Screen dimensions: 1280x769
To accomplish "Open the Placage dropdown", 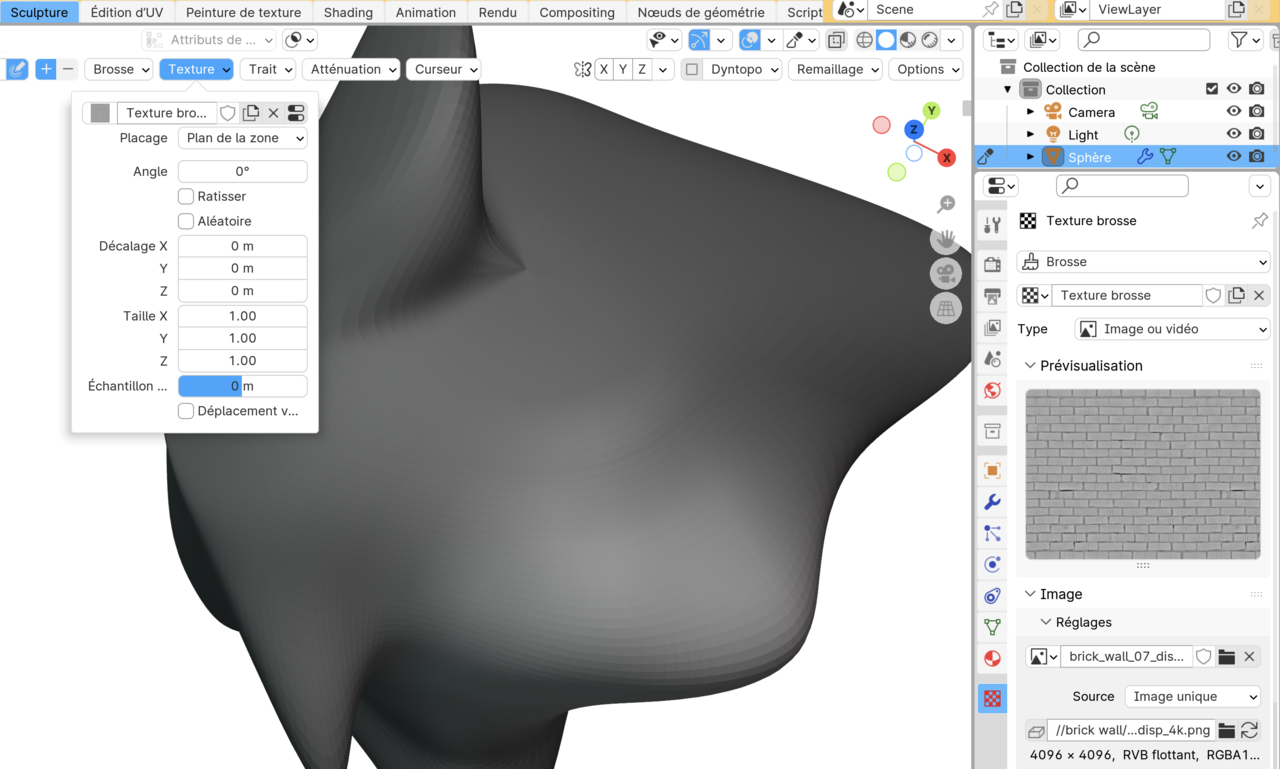I will [x=242, y=138].
